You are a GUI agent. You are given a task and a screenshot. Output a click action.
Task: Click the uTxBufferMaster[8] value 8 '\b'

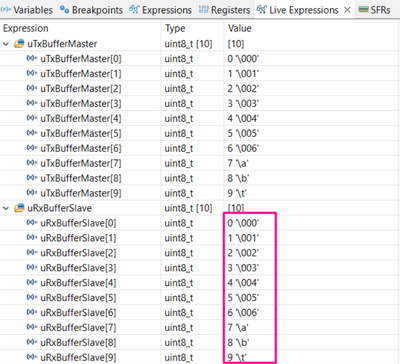tap(238, 178)
